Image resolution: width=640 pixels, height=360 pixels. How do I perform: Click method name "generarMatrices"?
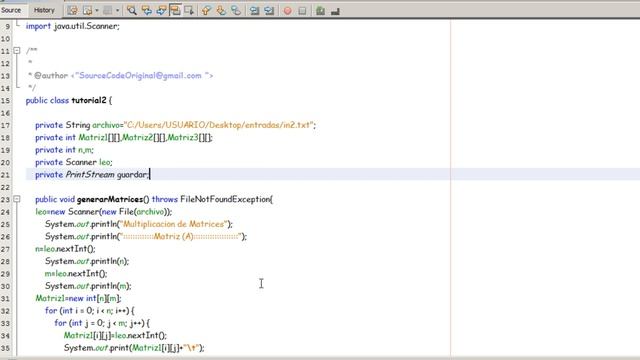click(110, 199)
